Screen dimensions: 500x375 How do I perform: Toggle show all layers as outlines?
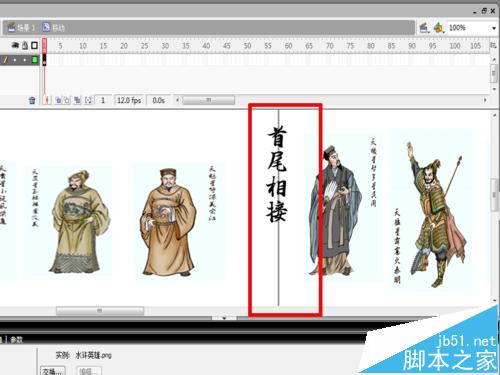coord(34,45)
